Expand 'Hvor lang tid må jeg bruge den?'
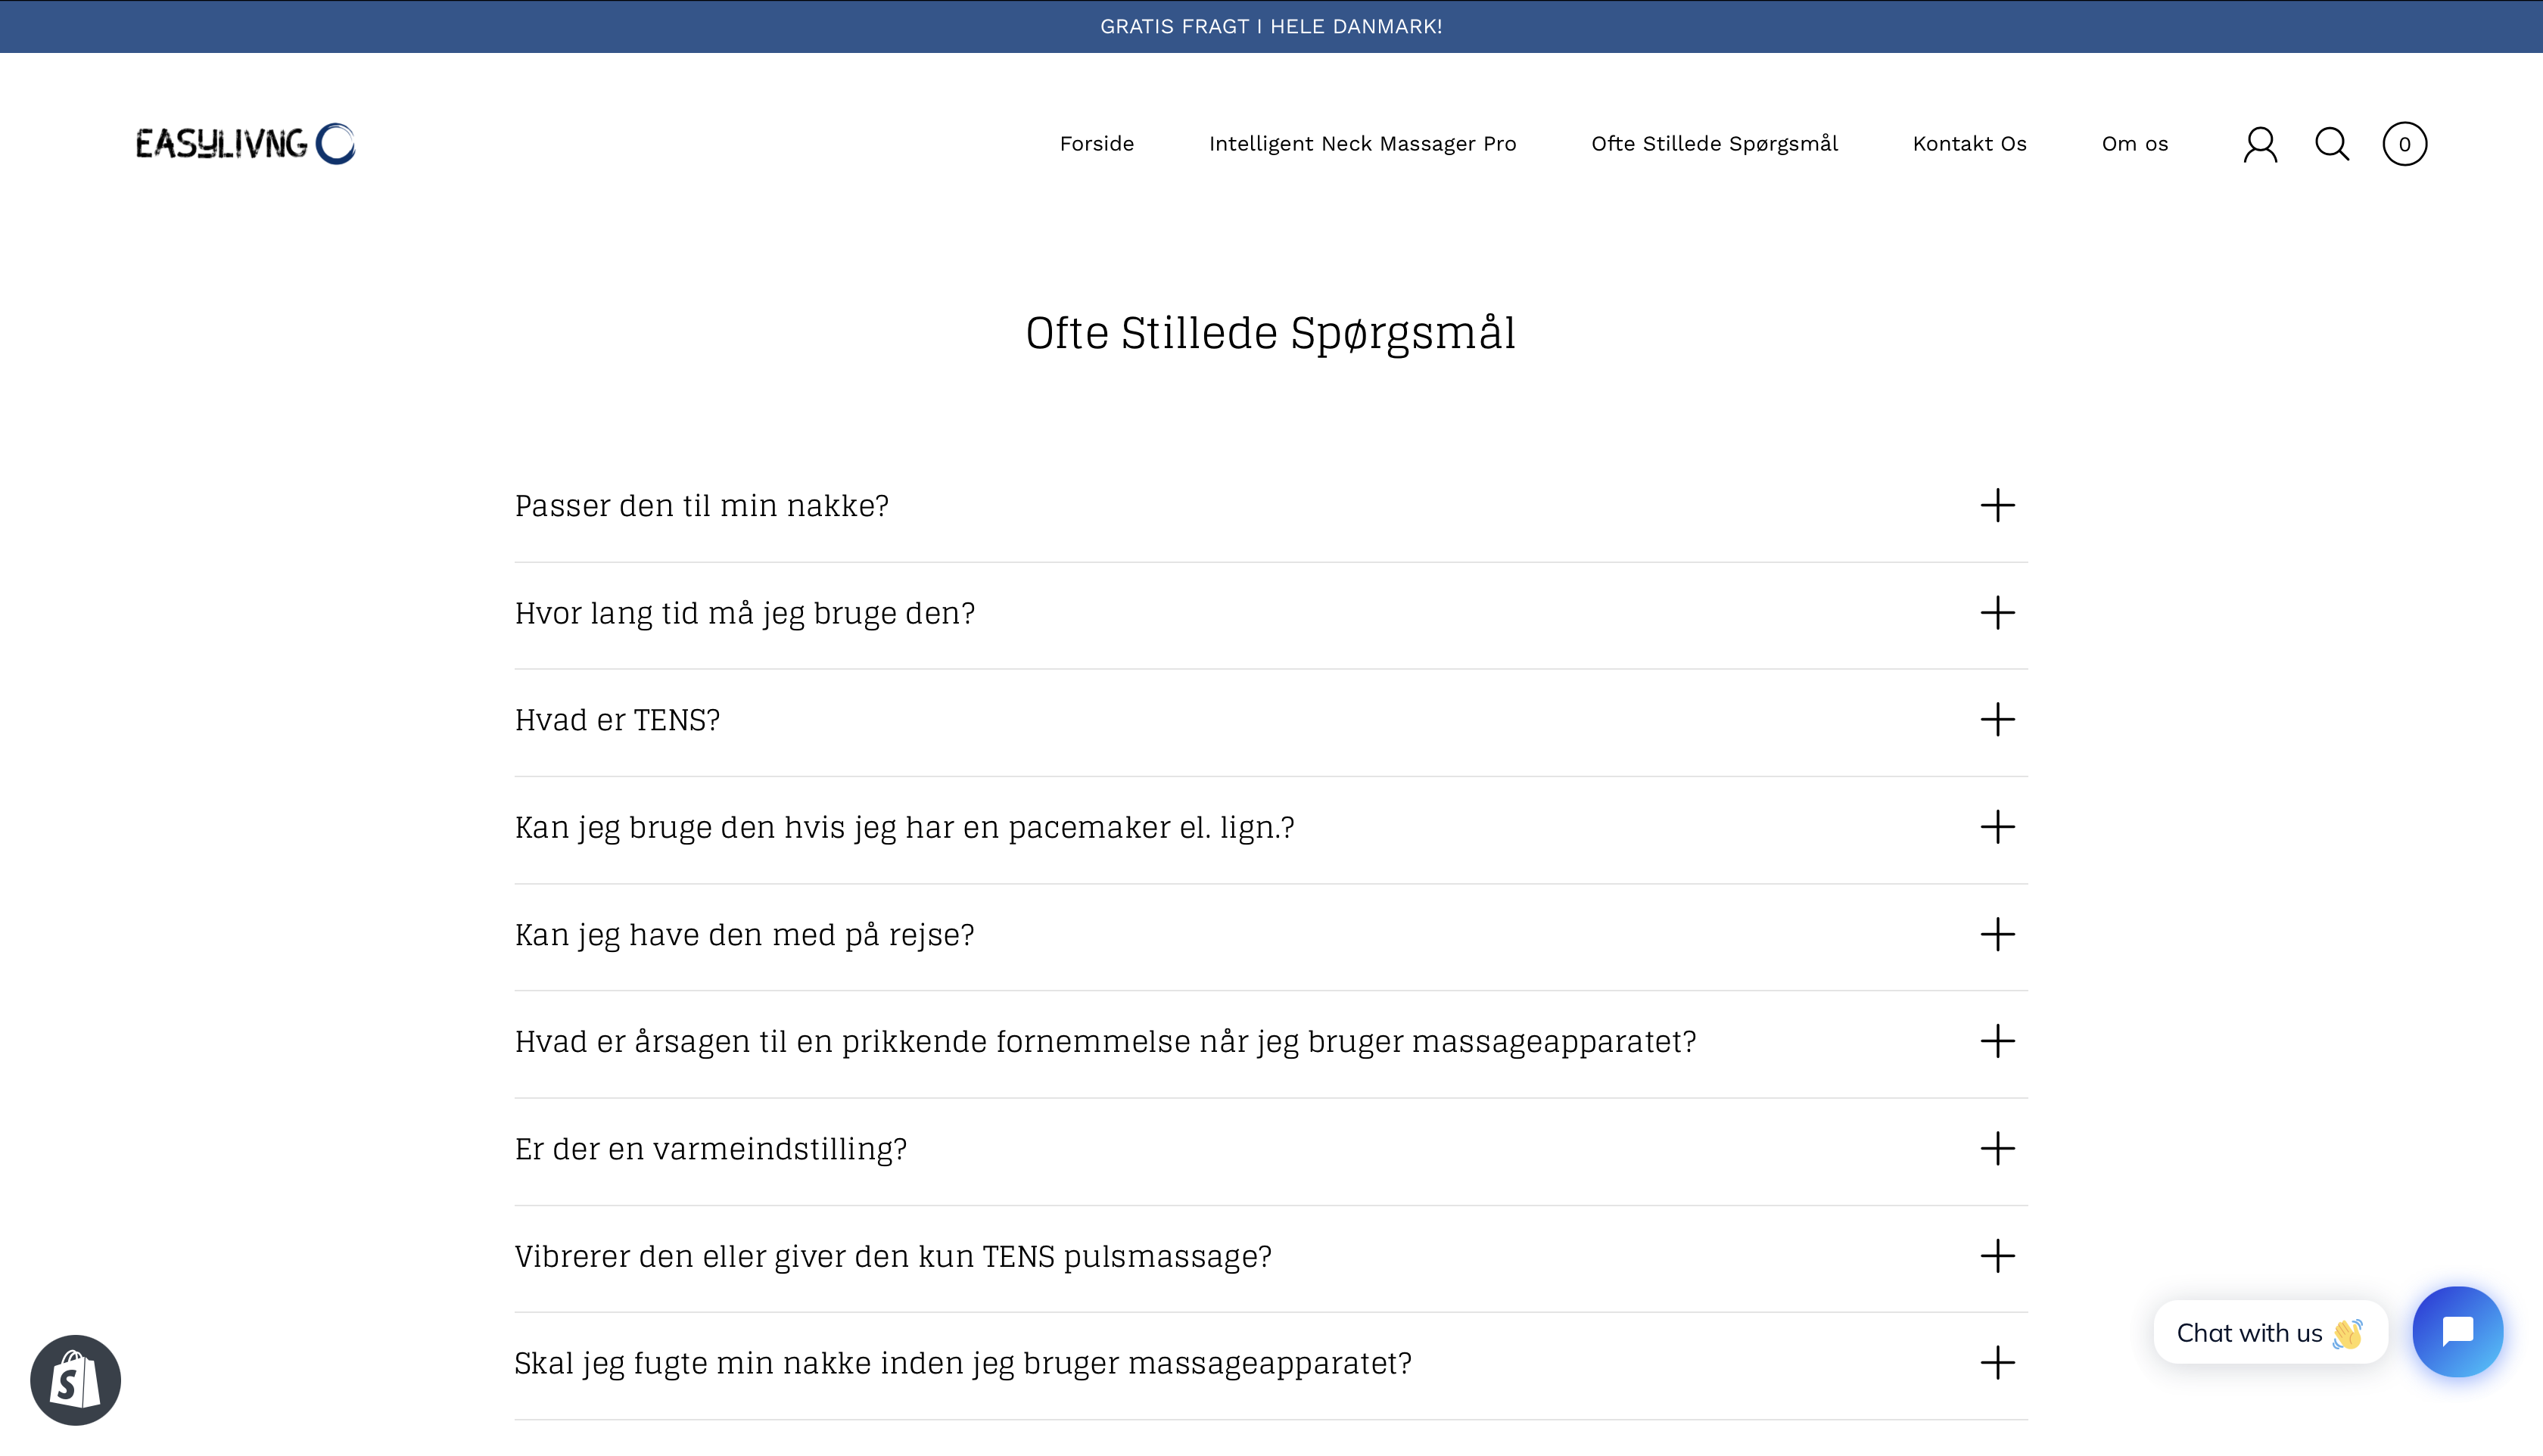 tap(744, 613)
